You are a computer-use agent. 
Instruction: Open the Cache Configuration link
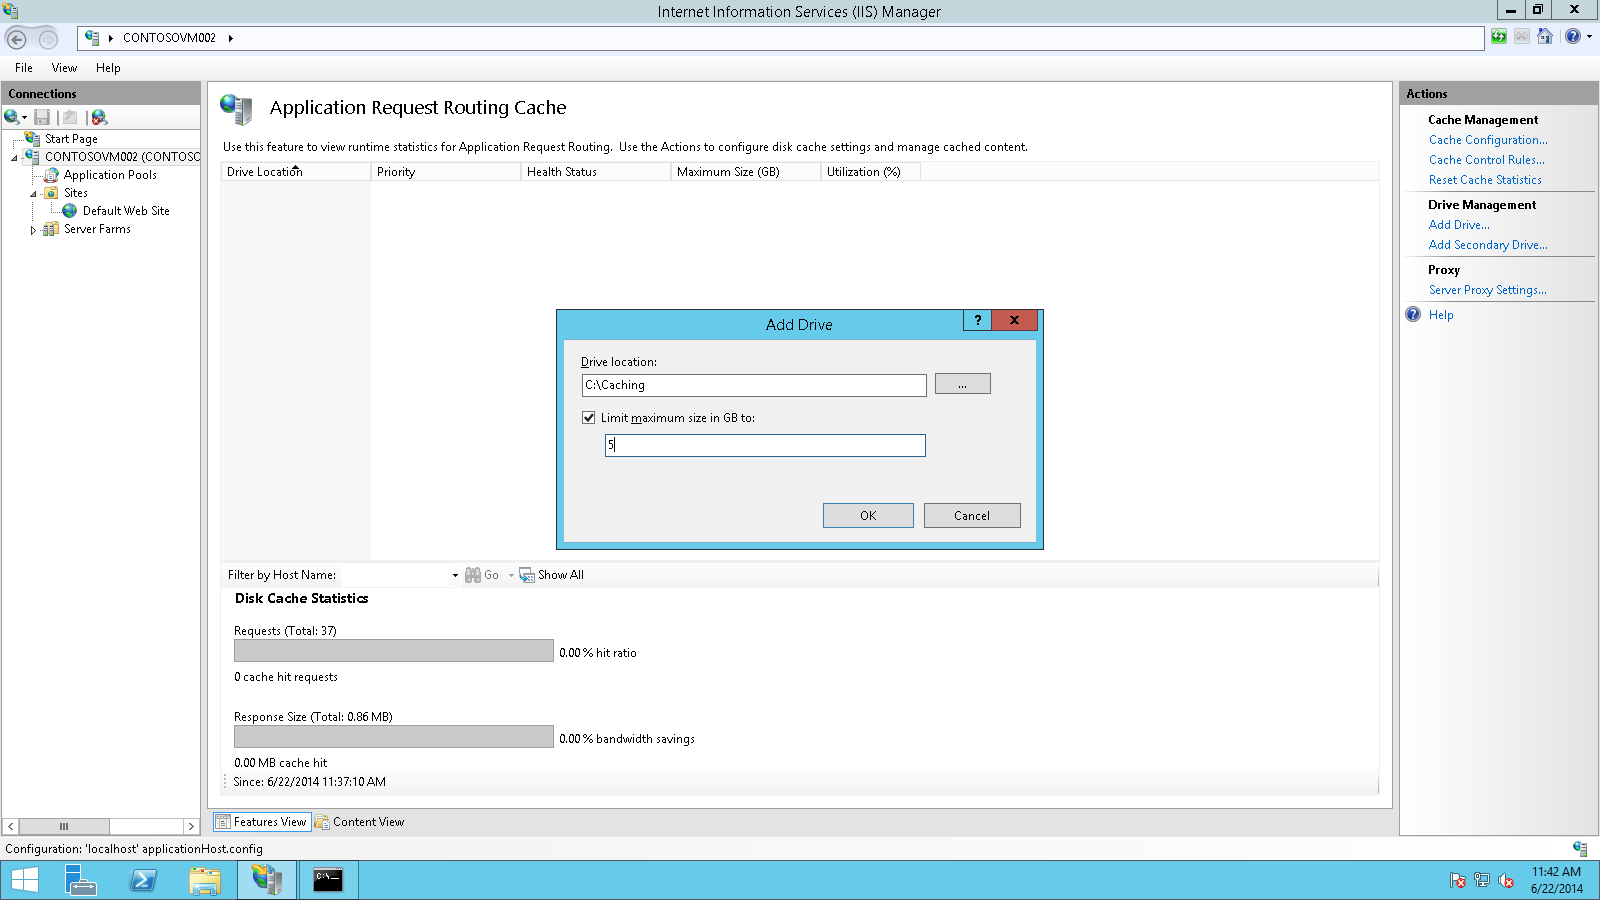click(1488, 140)
